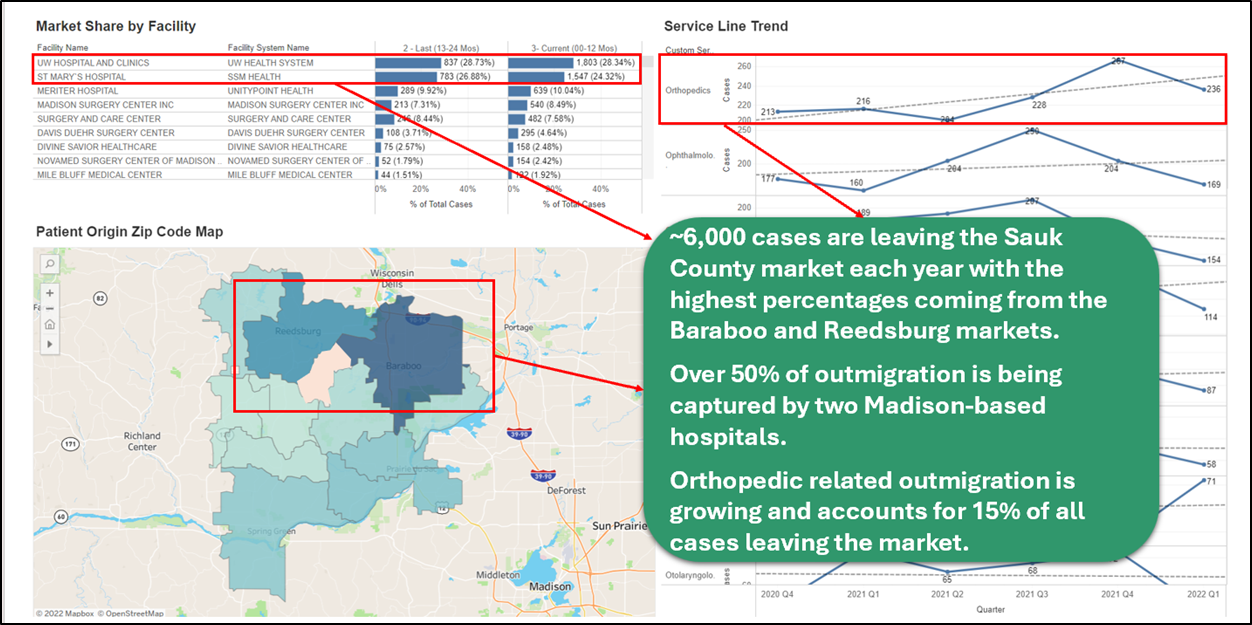Image resolution: width=1252 pixels, height=625 pixels.
Task: Open the map search magnifier tool
Action: click(x=50, y=263)
